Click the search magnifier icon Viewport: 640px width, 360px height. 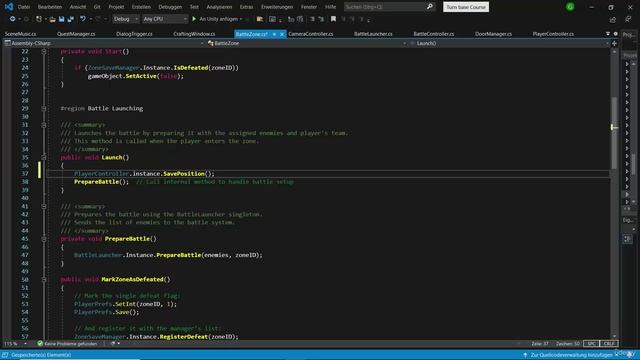(430, 7)
